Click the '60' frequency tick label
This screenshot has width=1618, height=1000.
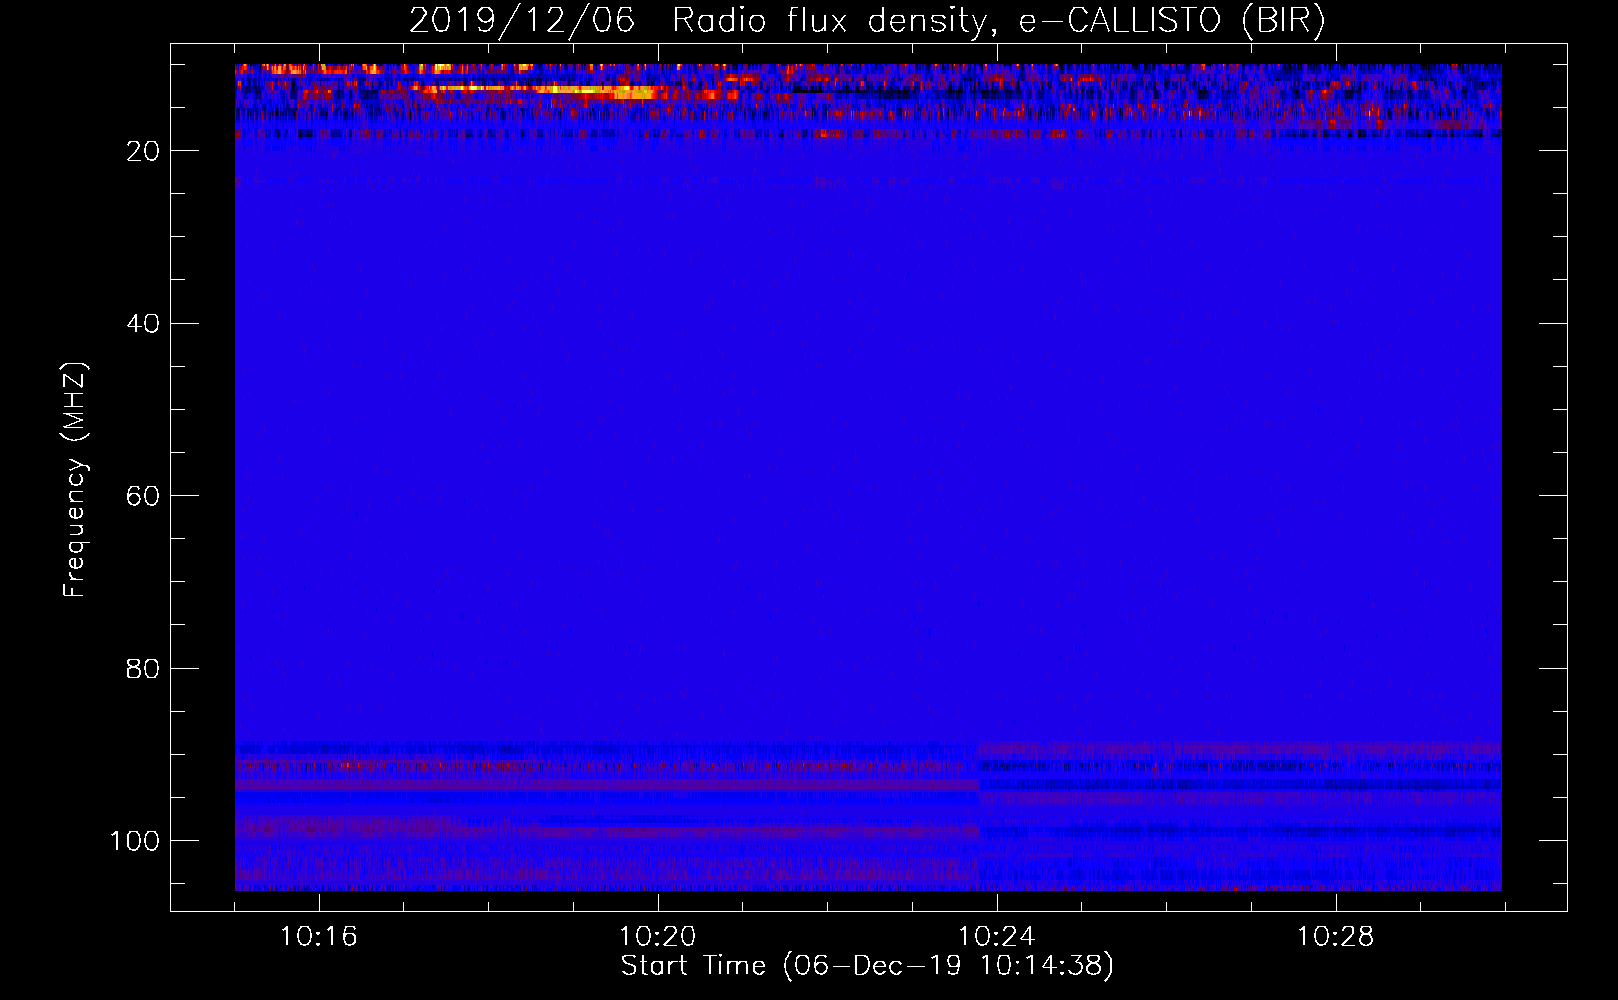coord(143,496)
